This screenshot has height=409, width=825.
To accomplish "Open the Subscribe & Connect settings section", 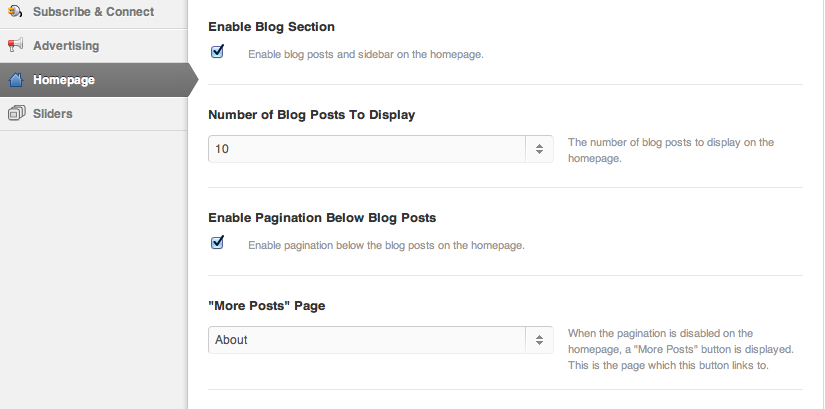I will pos(93,12).
